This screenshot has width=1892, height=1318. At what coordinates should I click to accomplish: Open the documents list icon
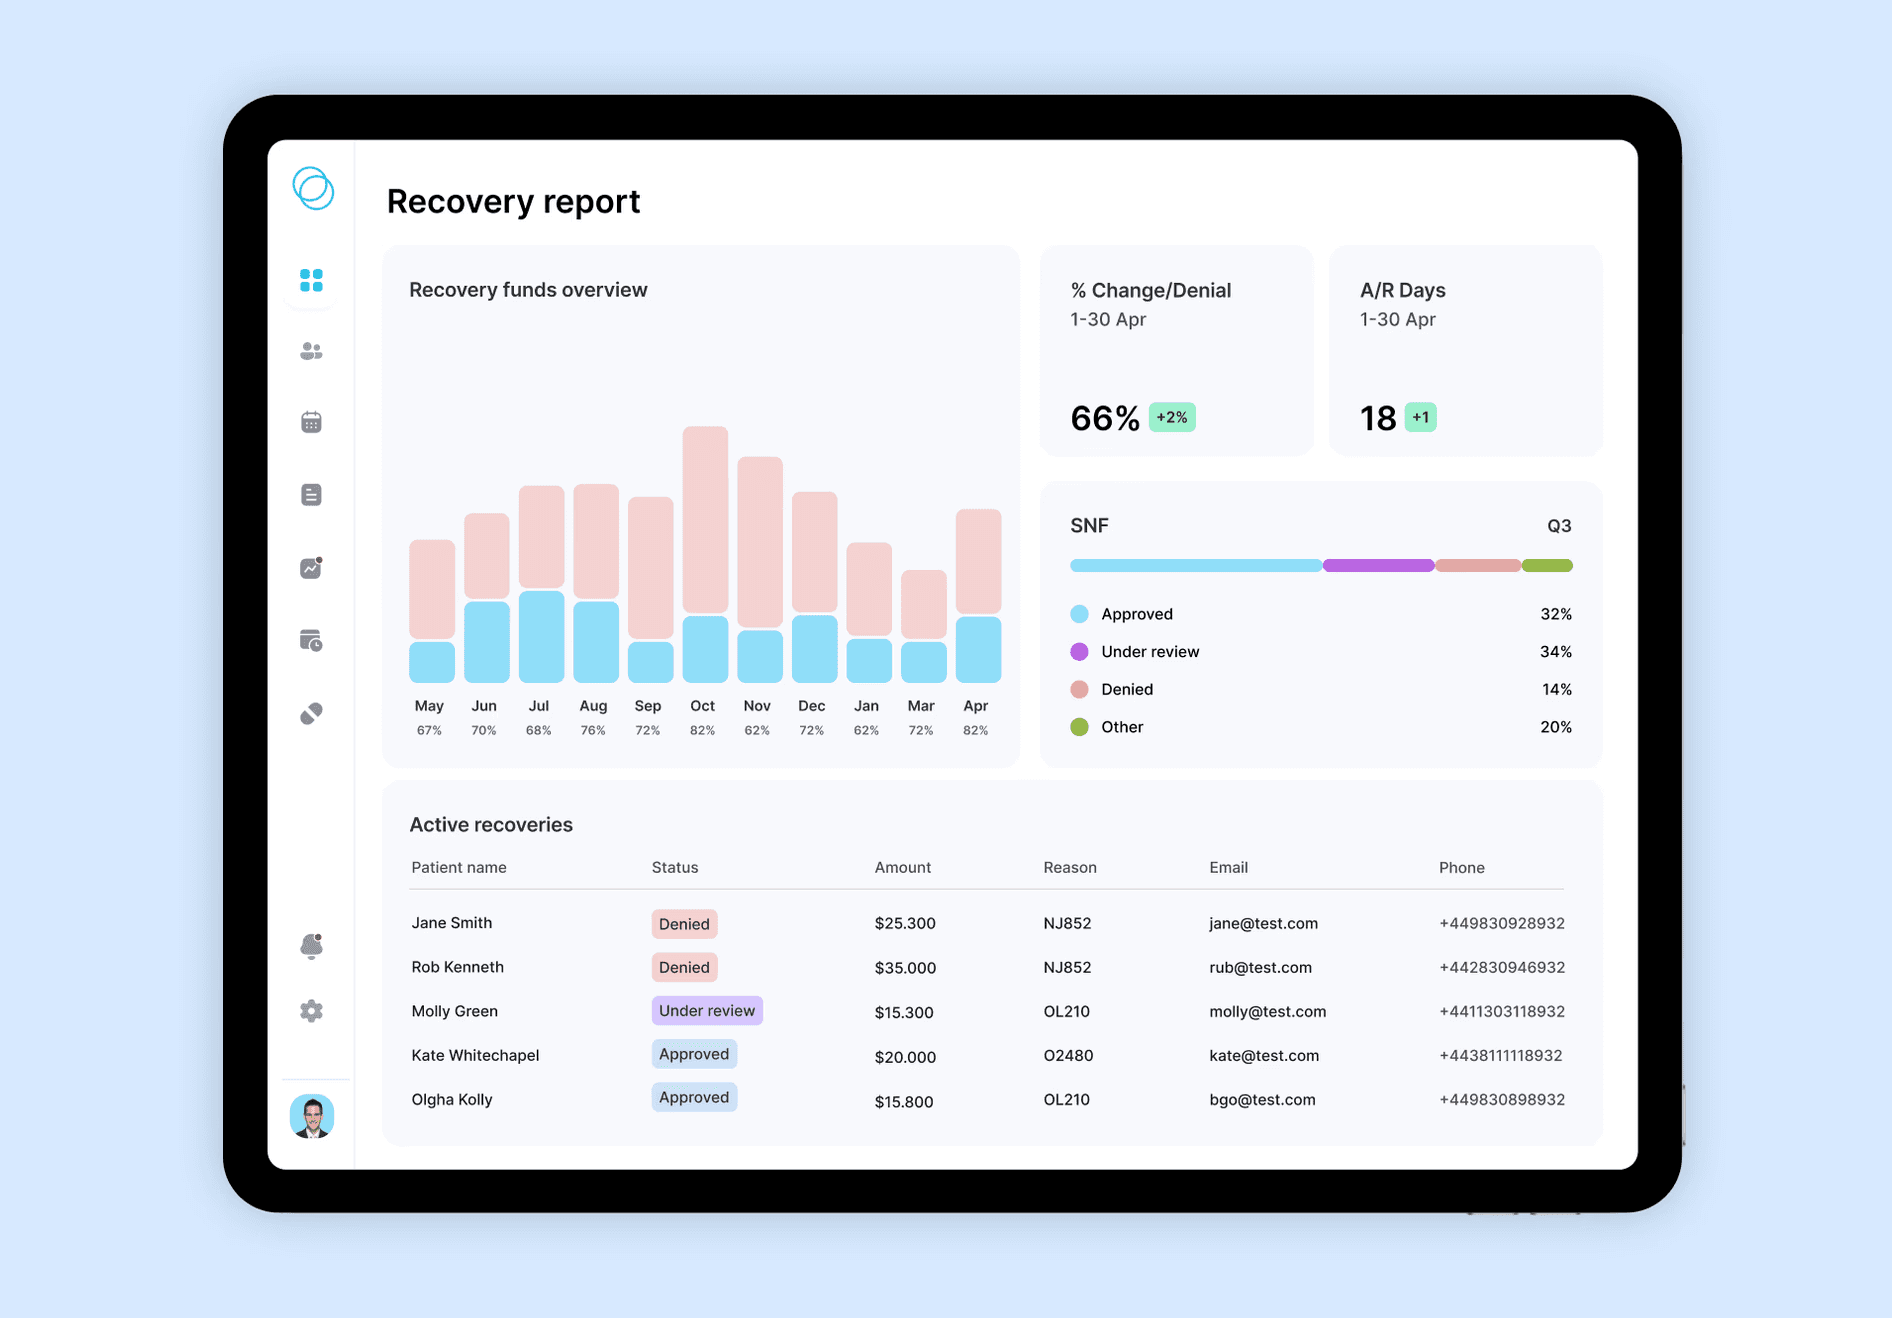coord(311,495)
